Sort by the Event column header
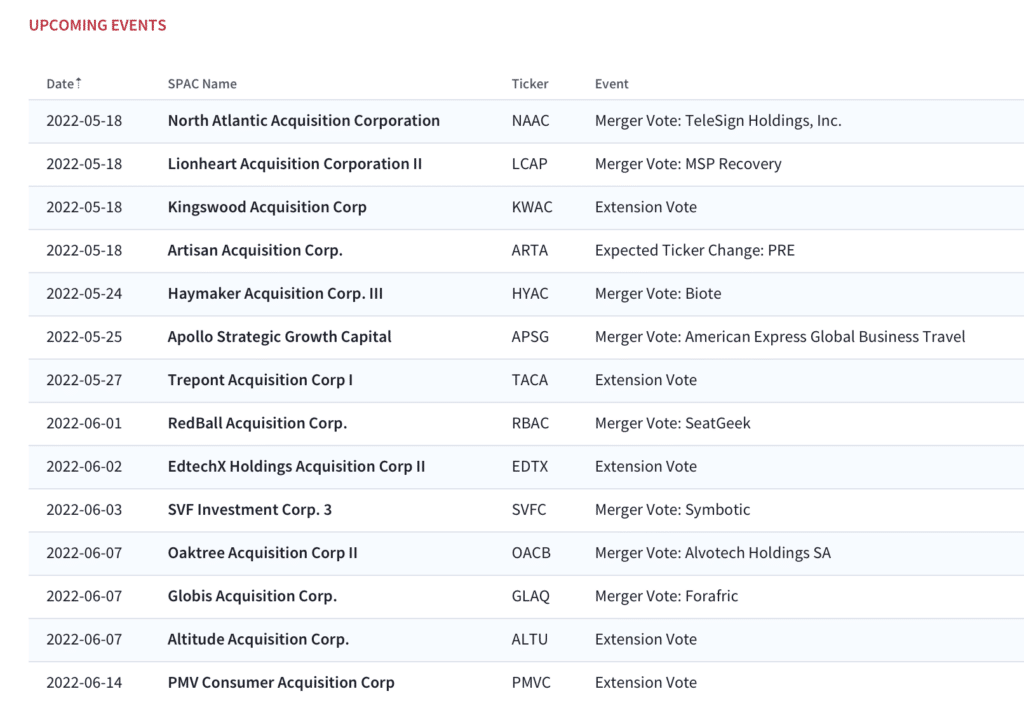Viewport: 1024px width, 703px height. [x=611, y=84]
